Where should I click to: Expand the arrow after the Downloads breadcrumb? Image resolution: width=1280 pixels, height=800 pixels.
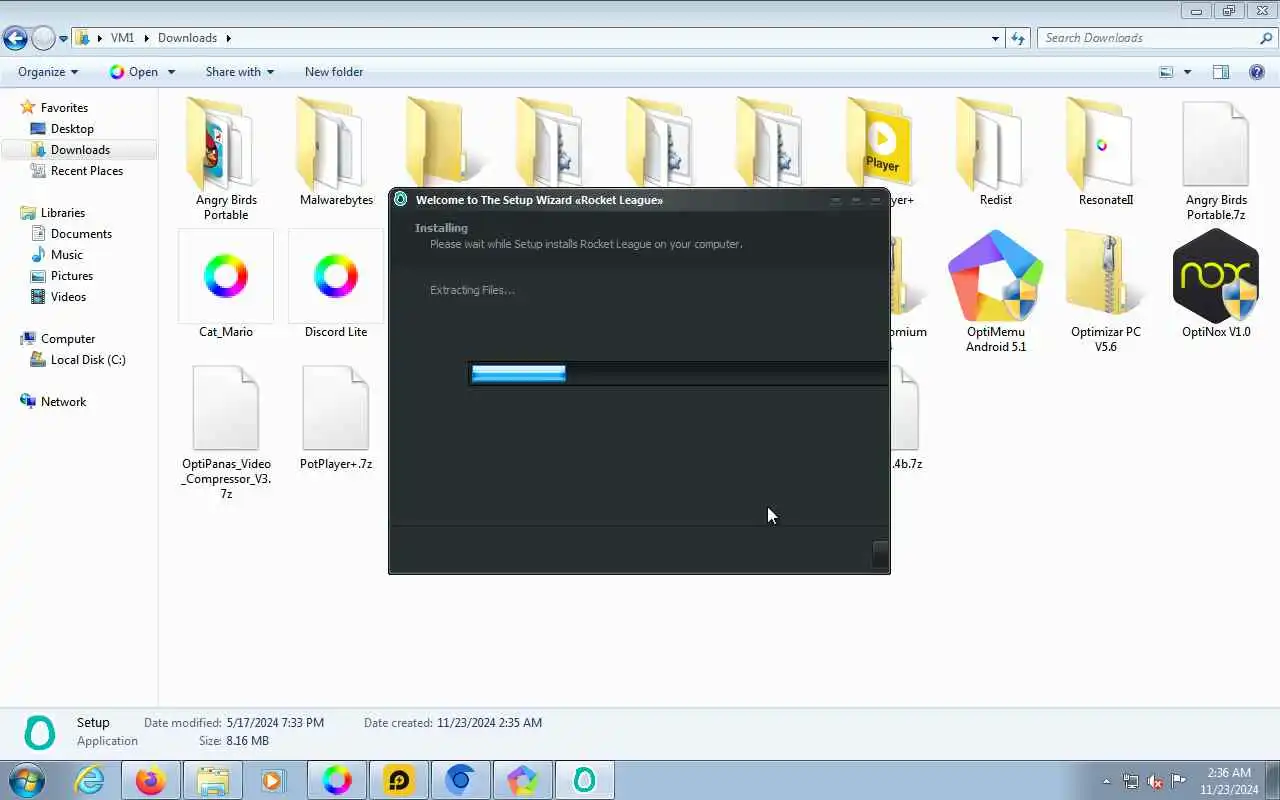tap(228, 38)
